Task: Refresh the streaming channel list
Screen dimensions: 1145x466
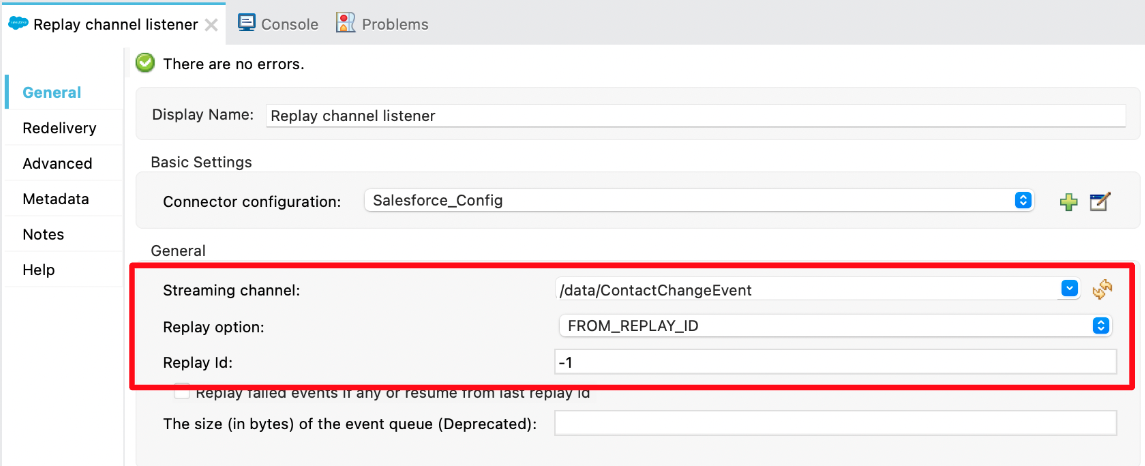Action: [x=1102, y=289]
